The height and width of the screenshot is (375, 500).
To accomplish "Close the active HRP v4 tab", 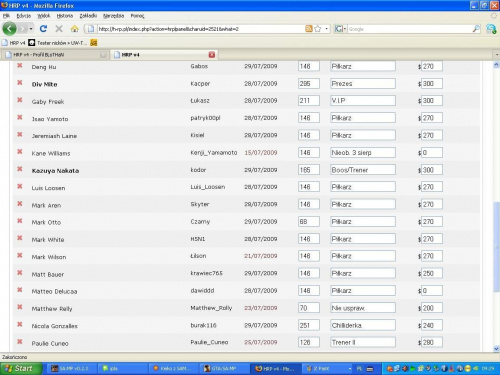I will click(212, 55).
